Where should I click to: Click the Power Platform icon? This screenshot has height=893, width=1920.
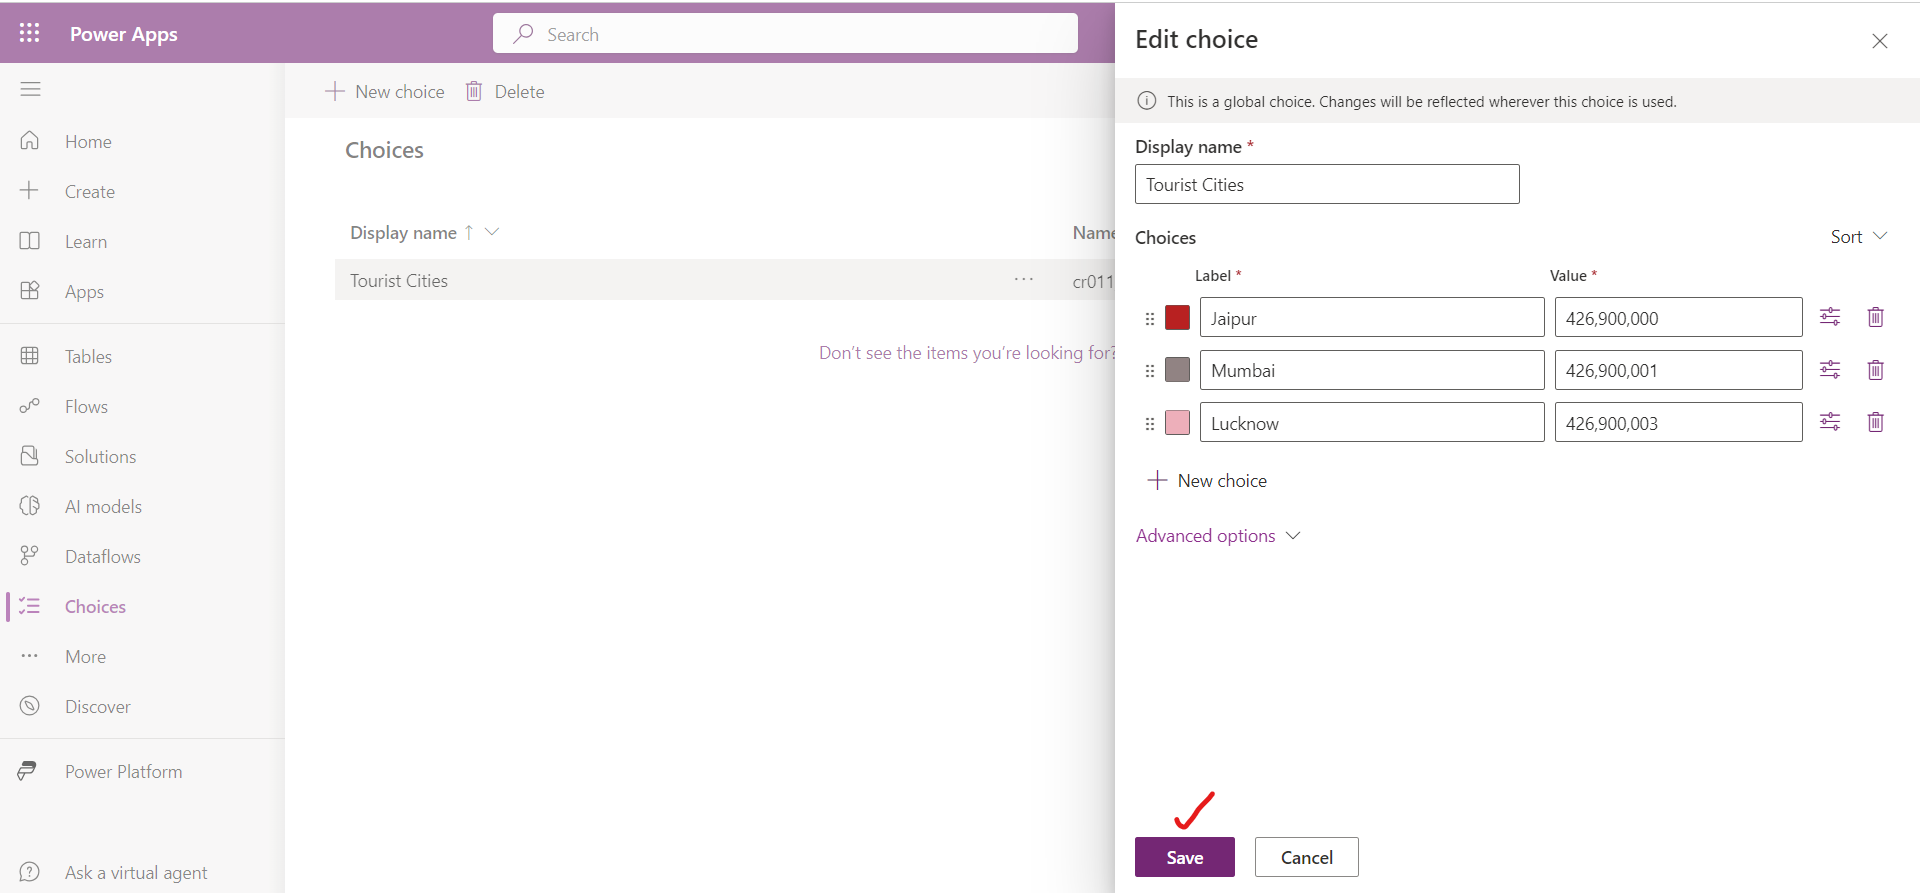click(28, 770)
